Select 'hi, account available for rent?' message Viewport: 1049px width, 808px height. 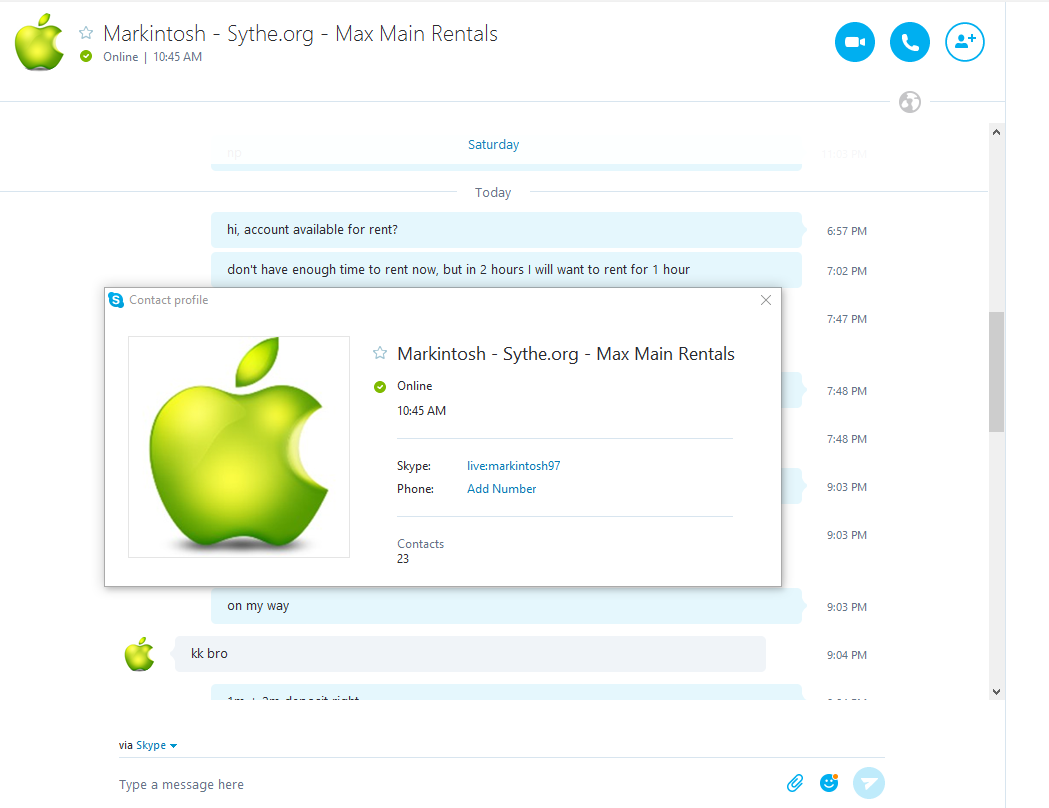pyautogui.click(x=506, y=229)
